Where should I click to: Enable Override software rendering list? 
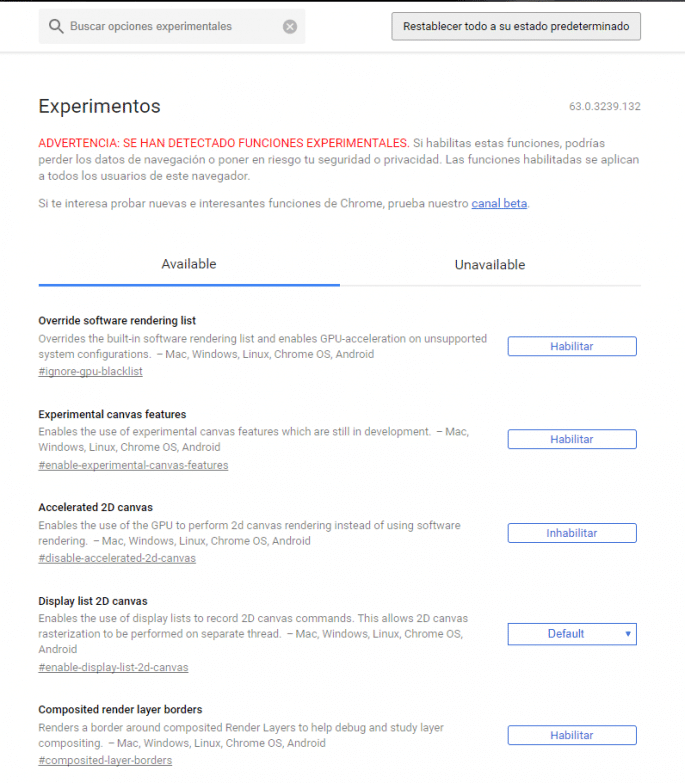[x=572, y=346]
